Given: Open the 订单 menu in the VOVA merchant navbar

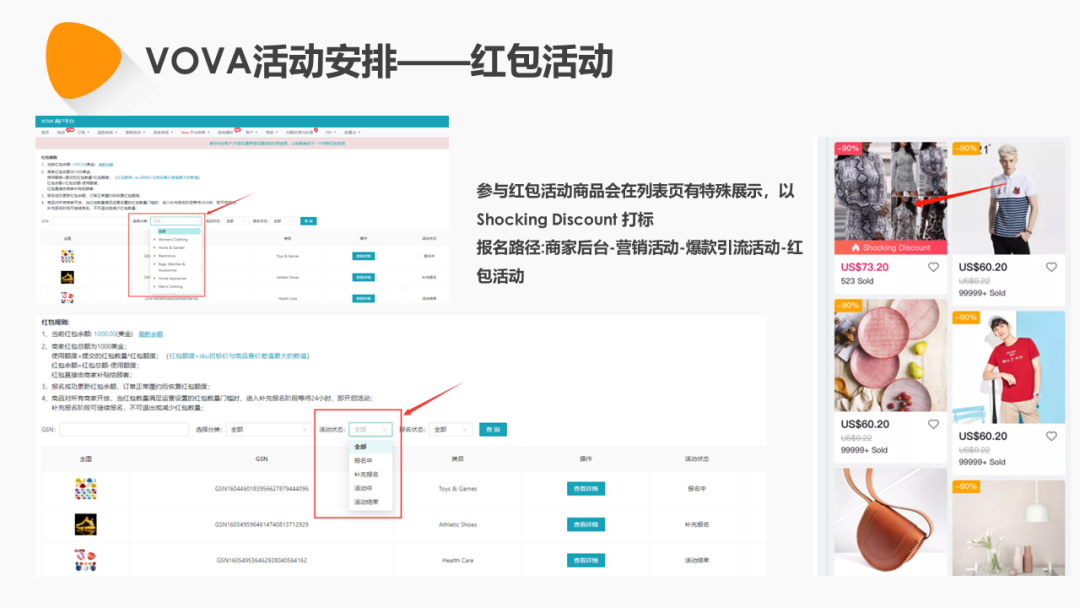Looking at the screenshot, I should tap(83, 132).
